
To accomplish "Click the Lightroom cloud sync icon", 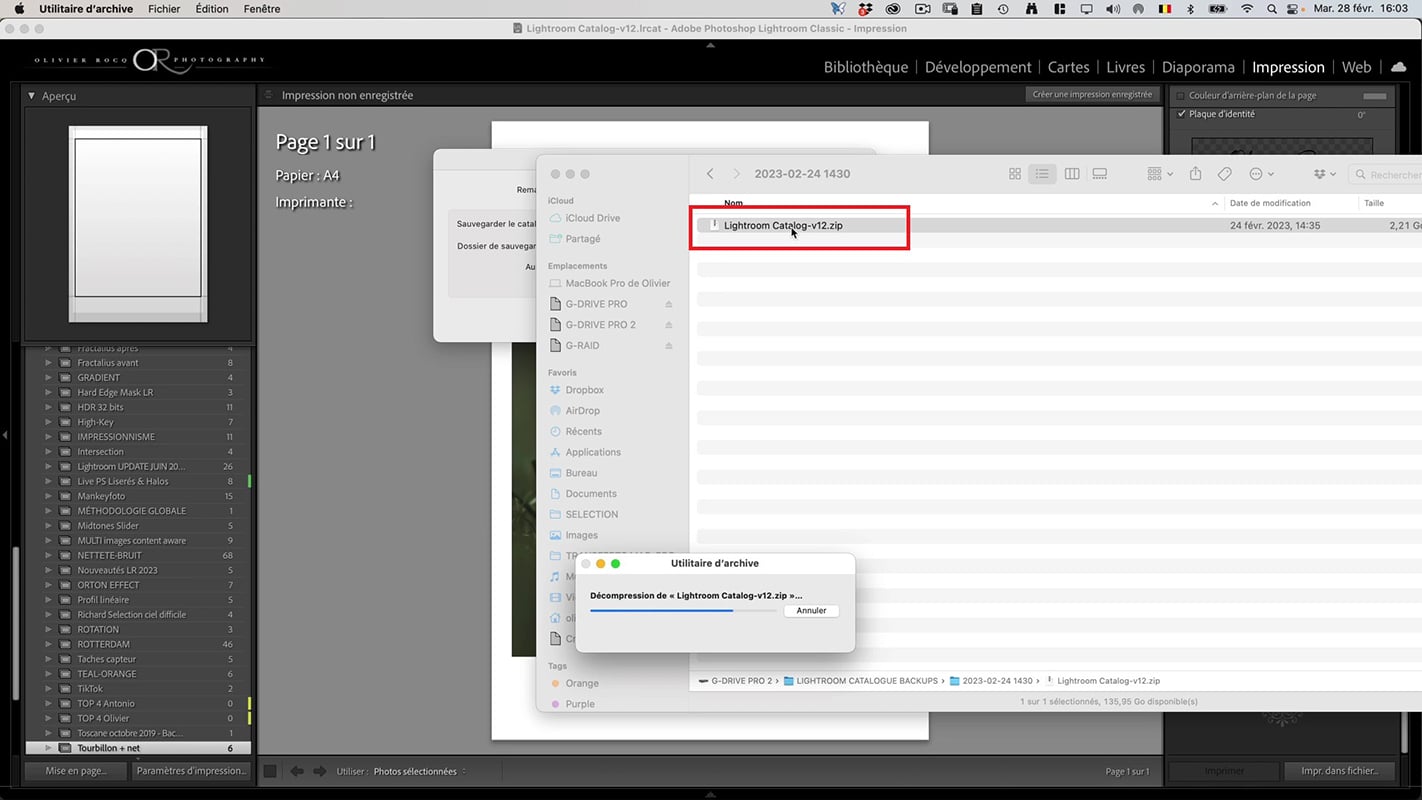I will point(1398,67).
